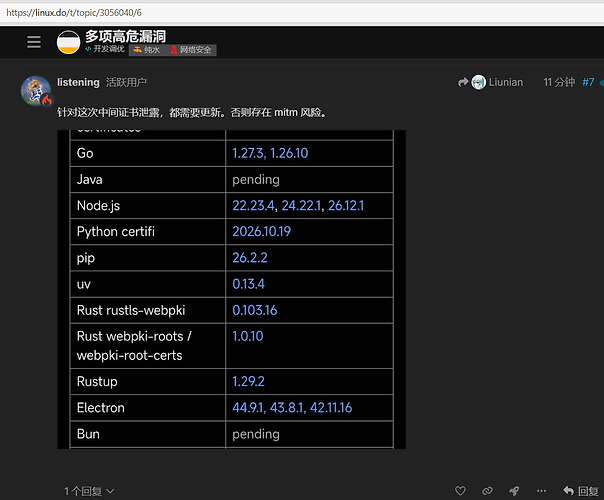Click the reply-to arrow icon

coord(463,82)
